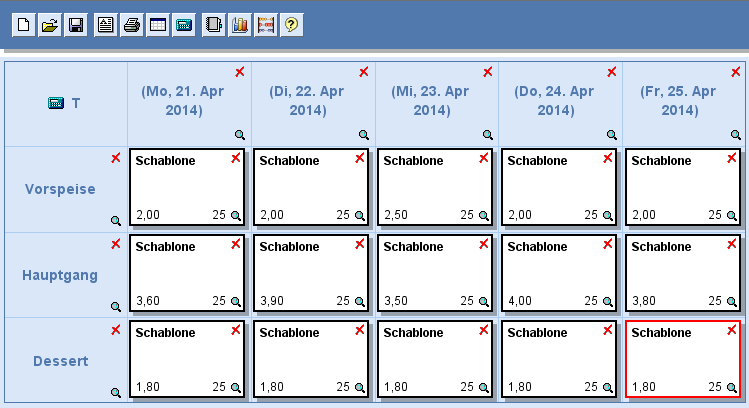Delete Tuesday's Hauptgang card priced 3,90

coord(360,244)
